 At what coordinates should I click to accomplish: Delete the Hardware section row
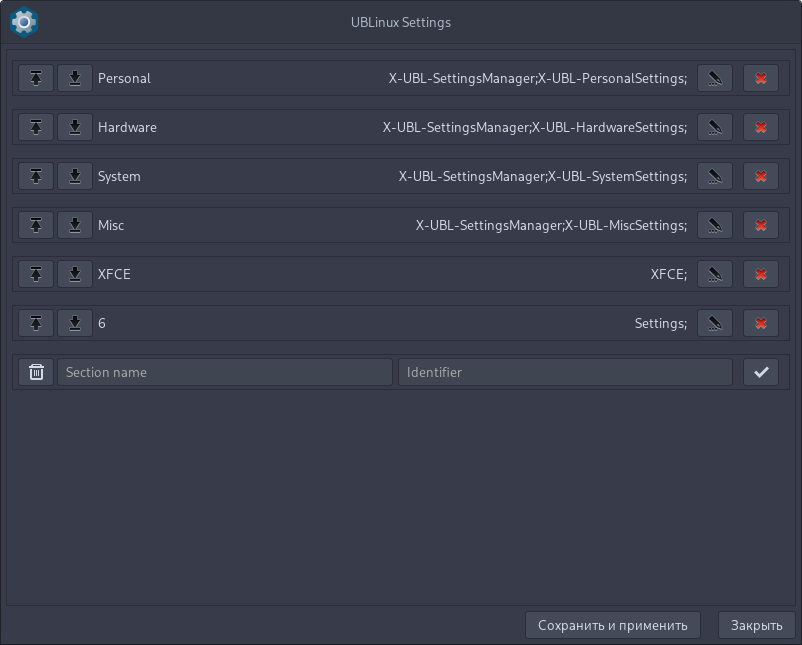tap(761, 127)
